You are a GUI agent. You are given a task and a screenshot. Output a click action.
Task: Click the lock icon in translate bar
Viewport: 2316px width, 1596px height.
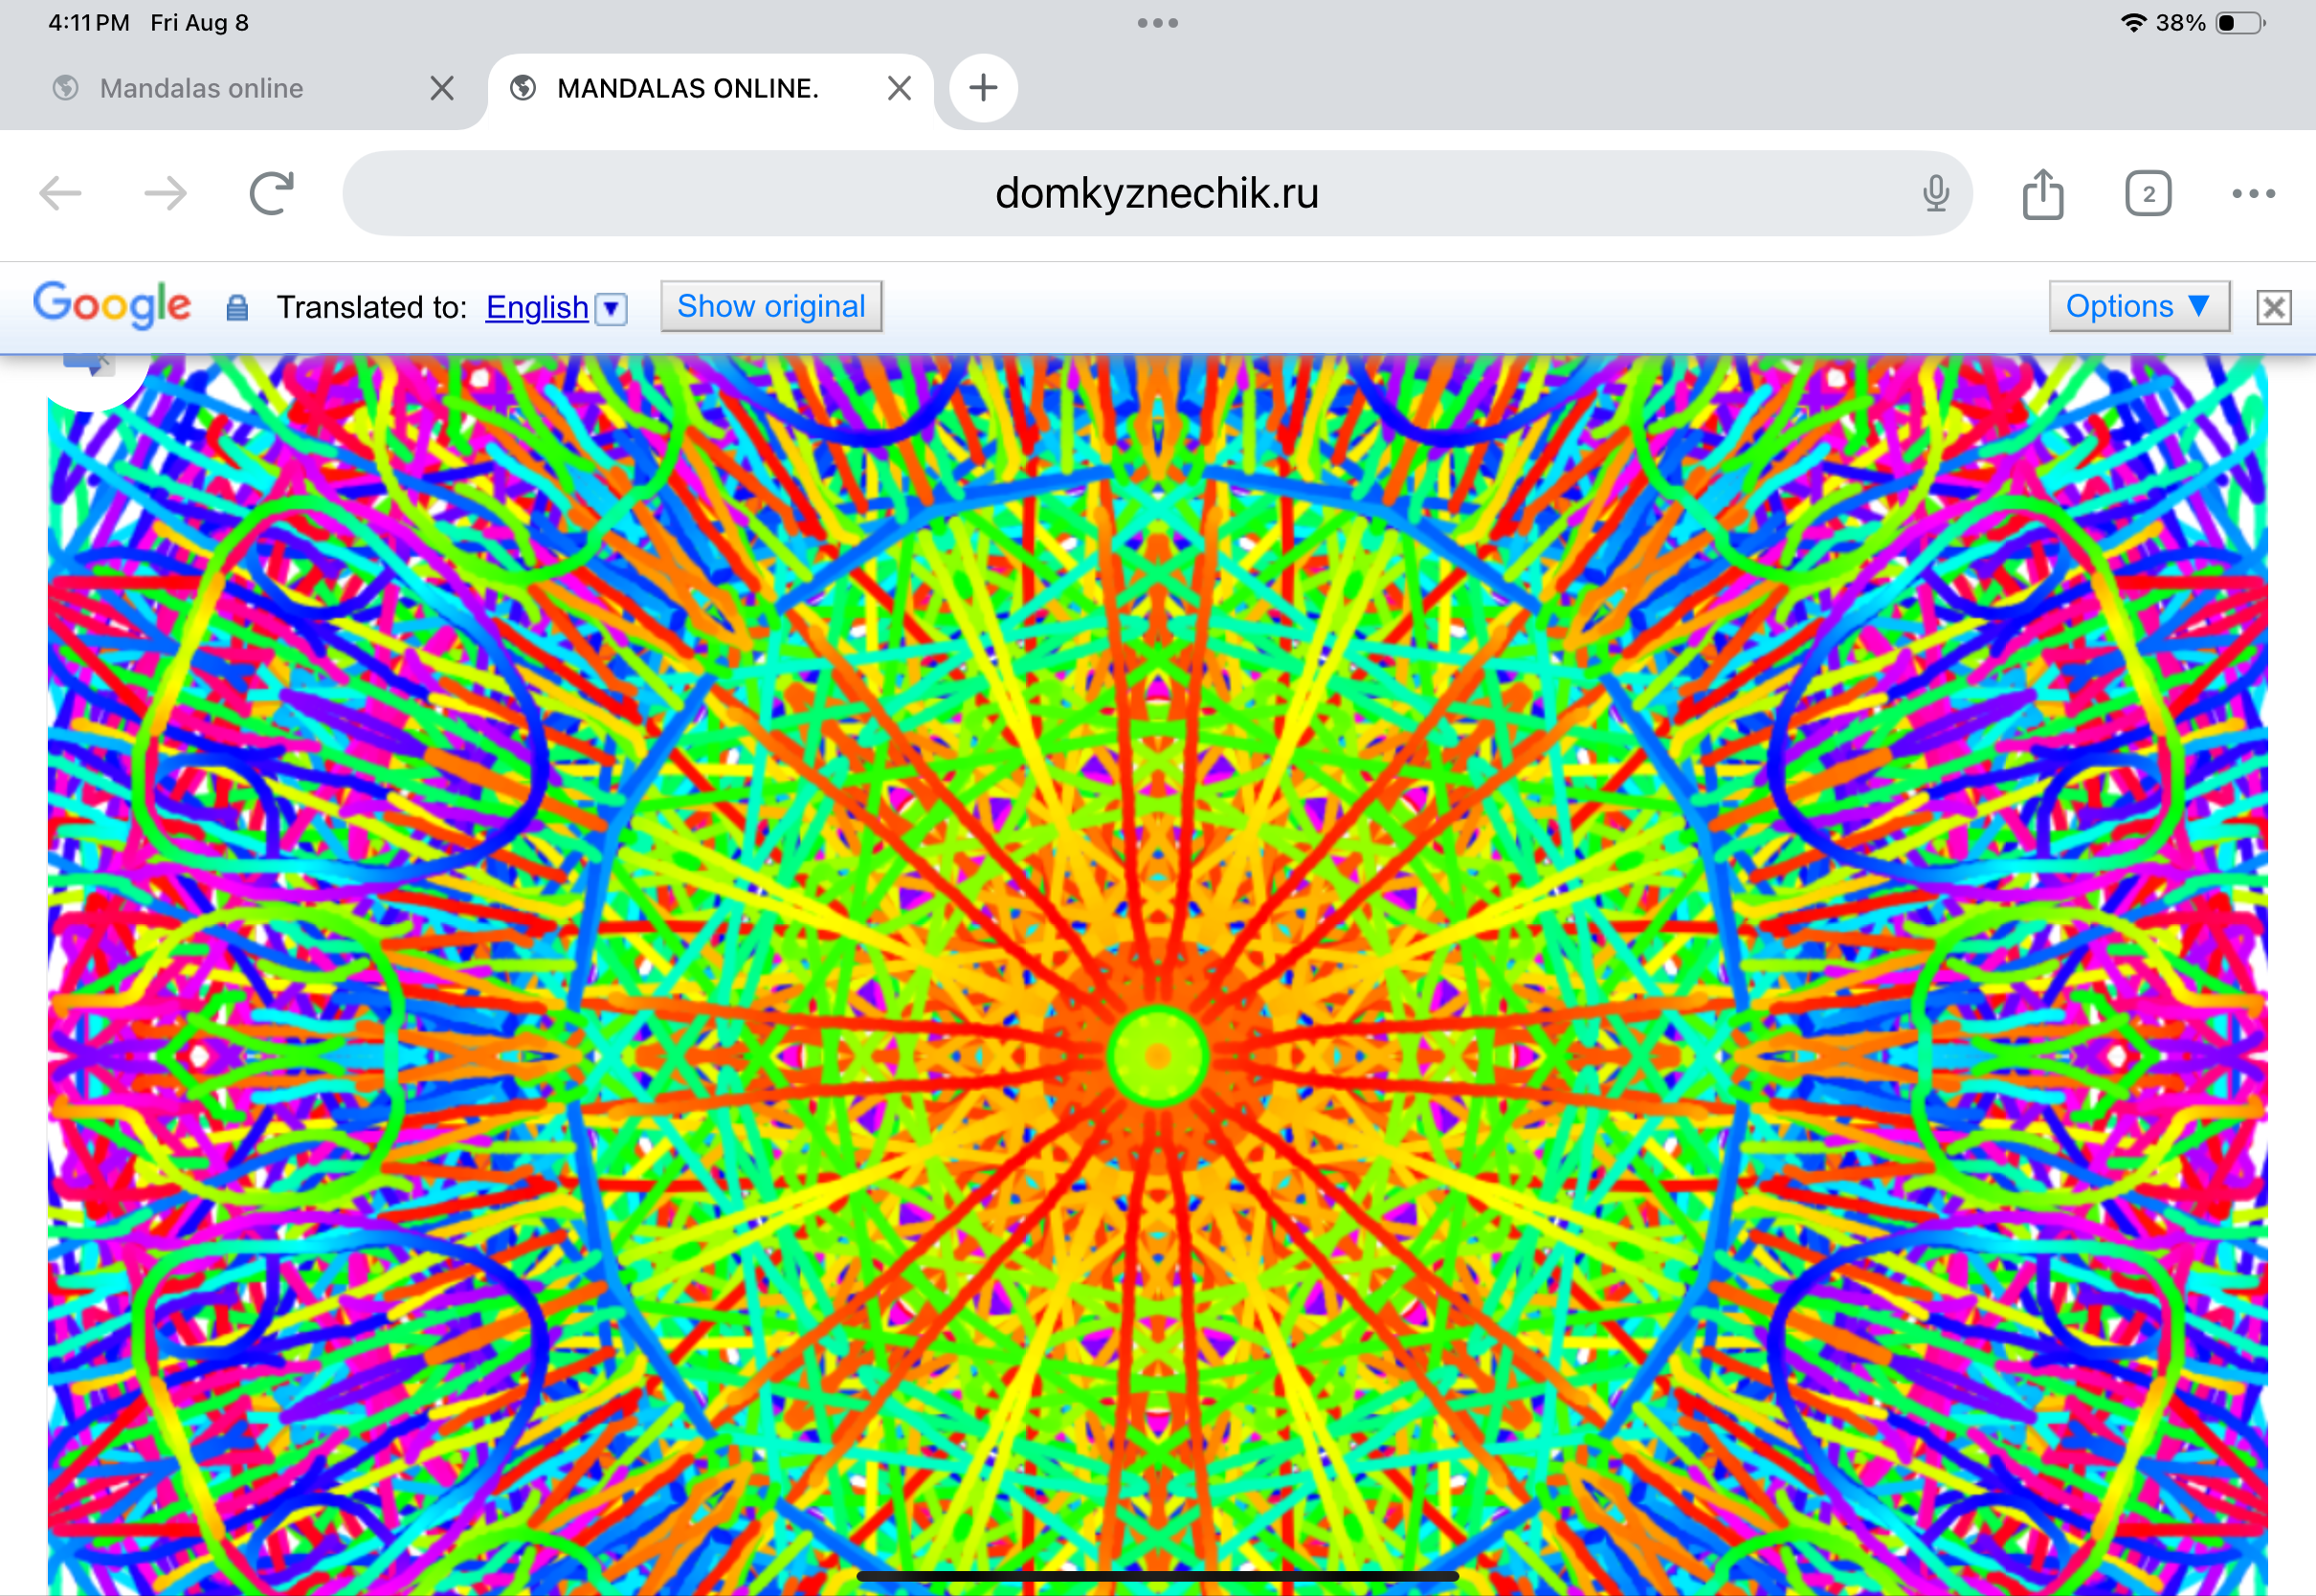[237, 307]
